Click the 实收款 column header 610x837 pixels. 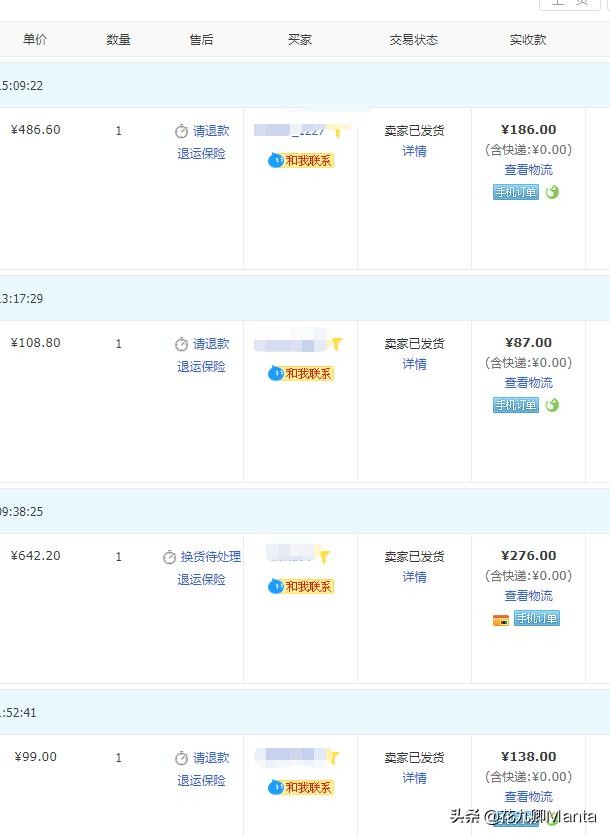click(528, 39)
